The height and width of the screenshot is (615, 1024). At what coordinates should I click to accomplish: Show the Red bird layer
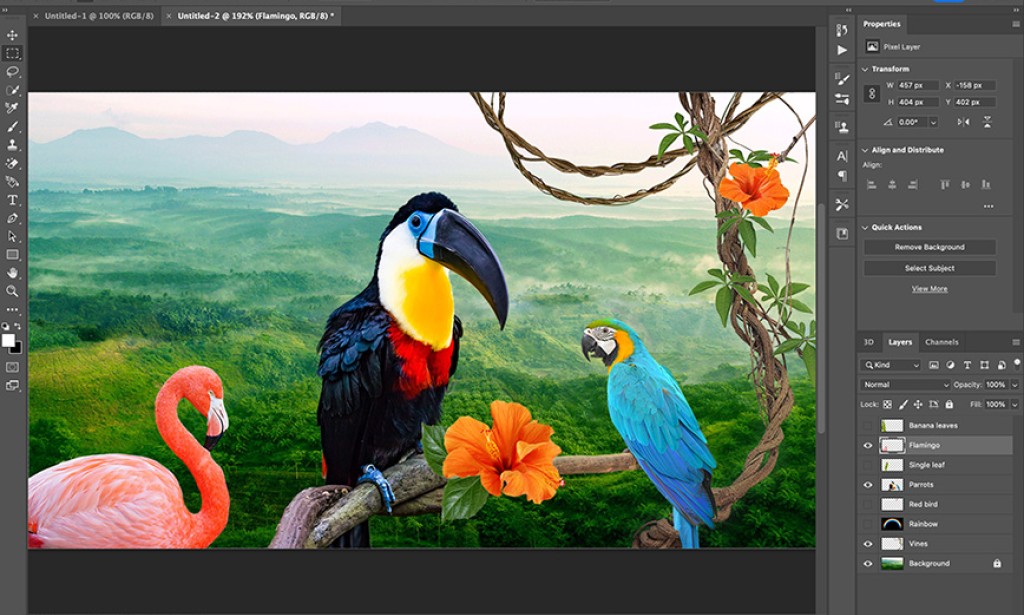coord(867,504)
